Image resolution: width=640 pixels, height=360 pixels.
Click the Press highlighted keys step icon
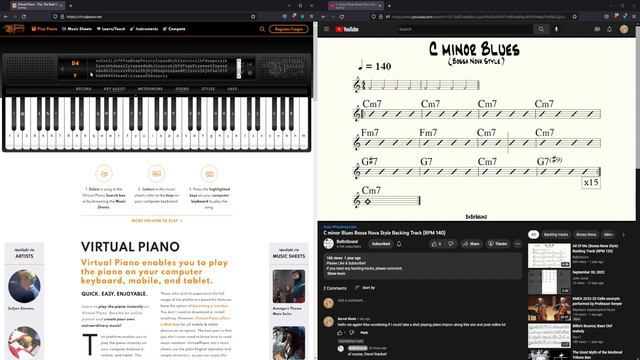(x=209, y=174)
